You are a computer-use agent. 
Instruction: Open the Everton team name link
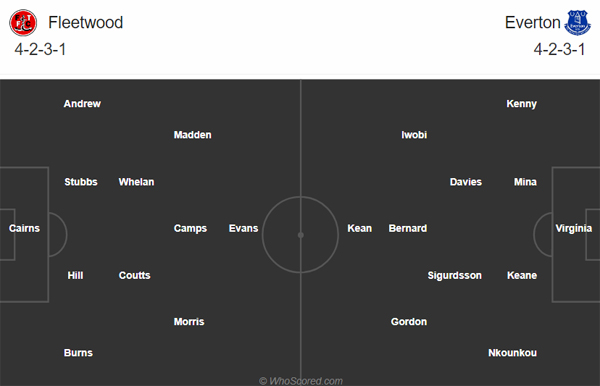point(532,22)
